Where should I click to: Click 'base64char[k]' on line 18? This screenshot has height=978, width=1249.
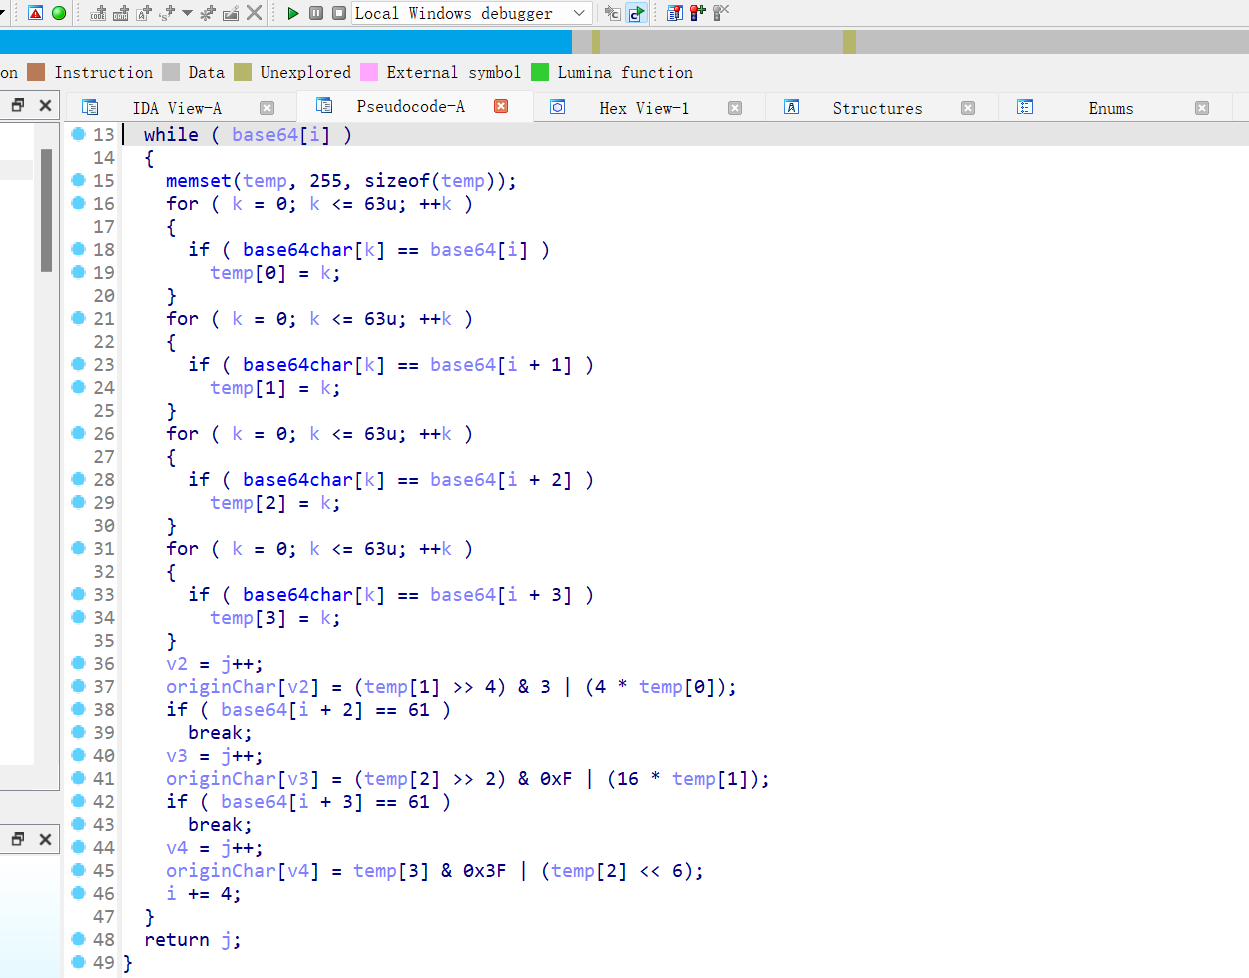314,250
